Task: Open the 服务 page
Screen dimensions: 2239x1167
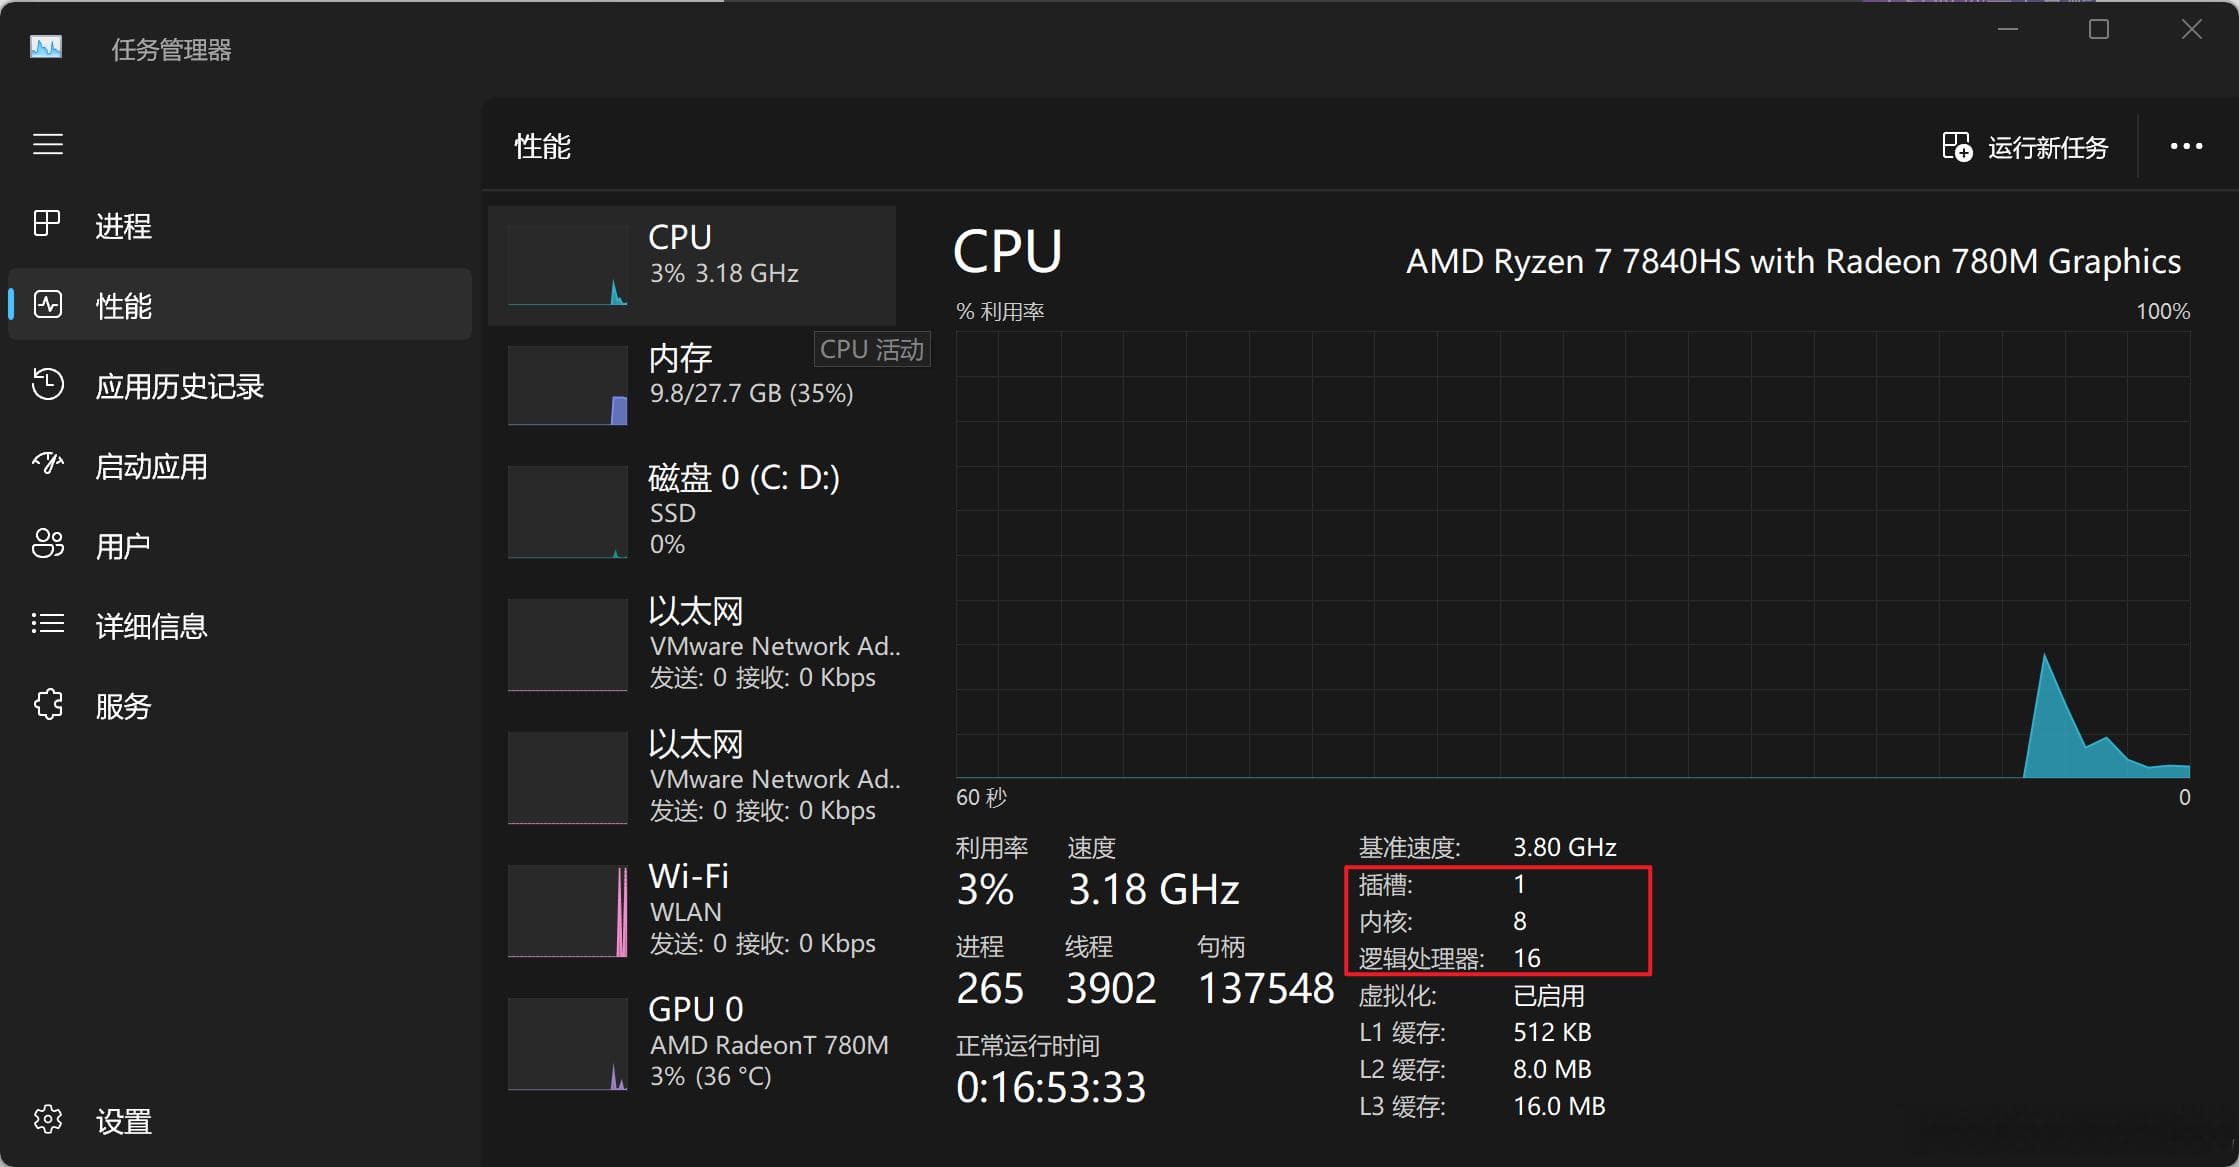Action: click(x=240, y=706)
